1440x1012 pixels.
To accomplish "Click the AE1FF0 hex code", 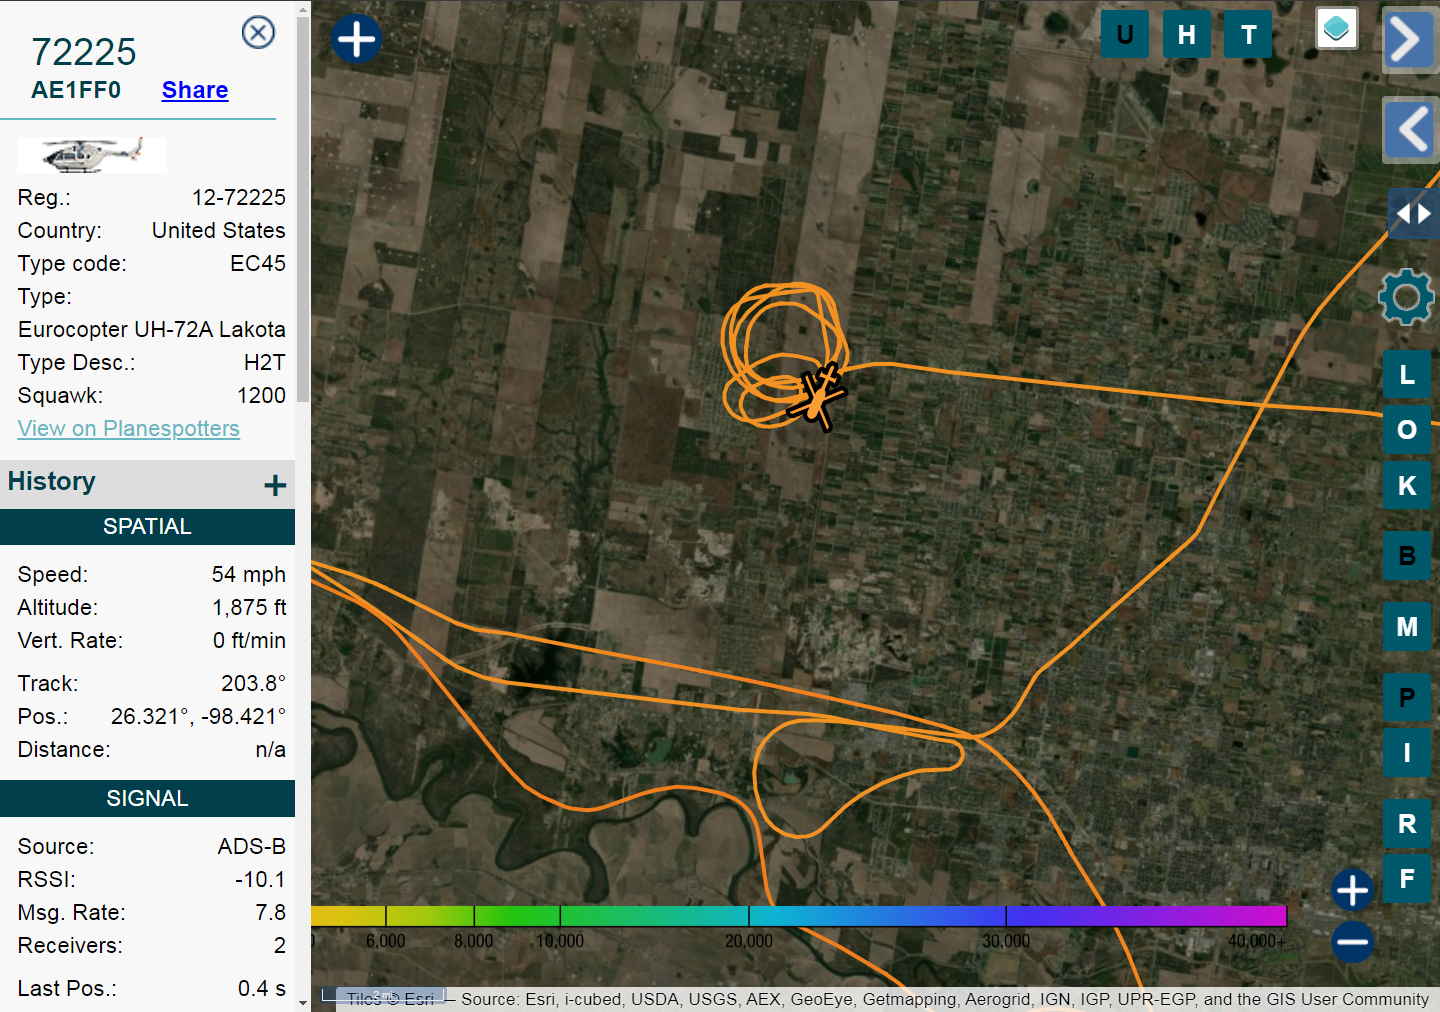I will tap(76, 90).
